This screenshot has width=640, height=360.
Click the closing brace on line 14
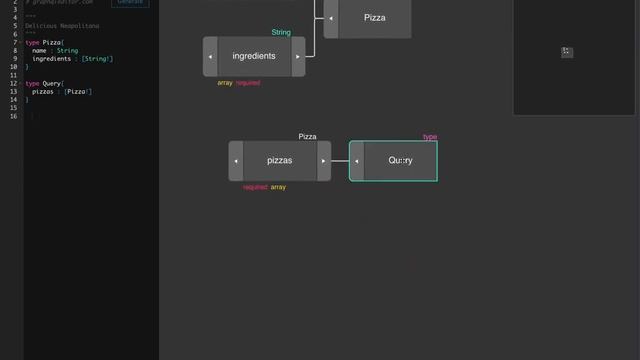click(27, 100)
